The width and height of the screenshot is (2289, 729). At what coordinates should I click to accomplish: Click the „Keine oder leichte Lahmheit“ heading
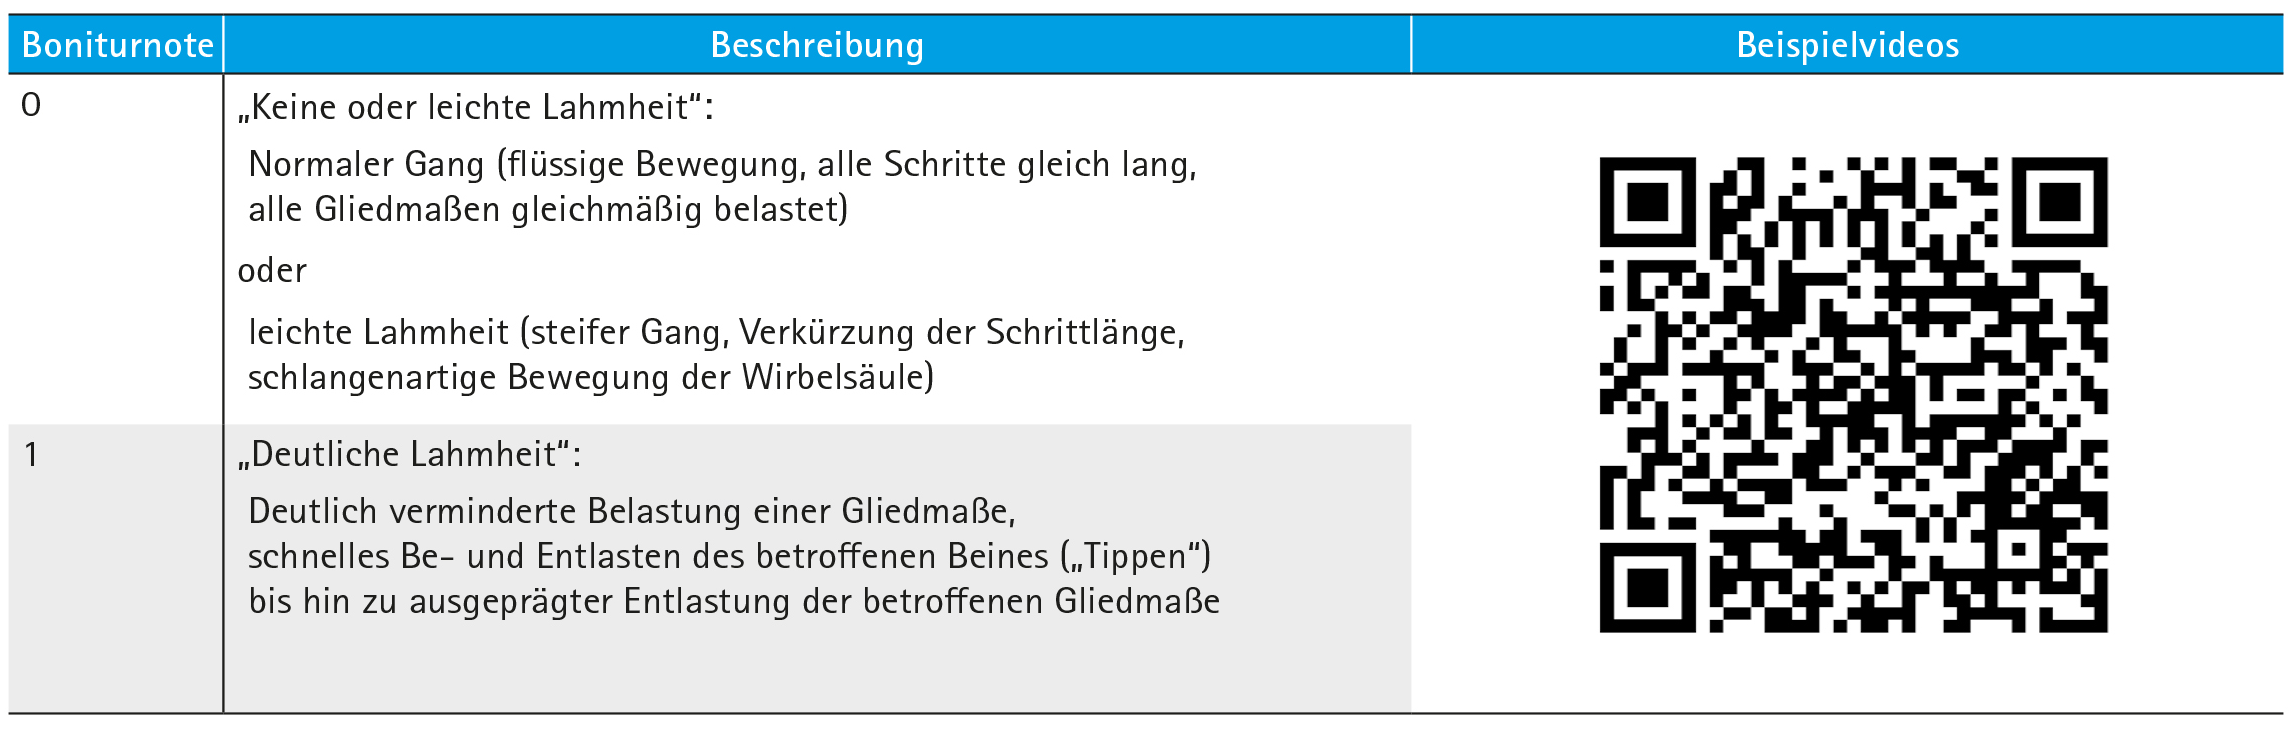(x=476, y=107)
